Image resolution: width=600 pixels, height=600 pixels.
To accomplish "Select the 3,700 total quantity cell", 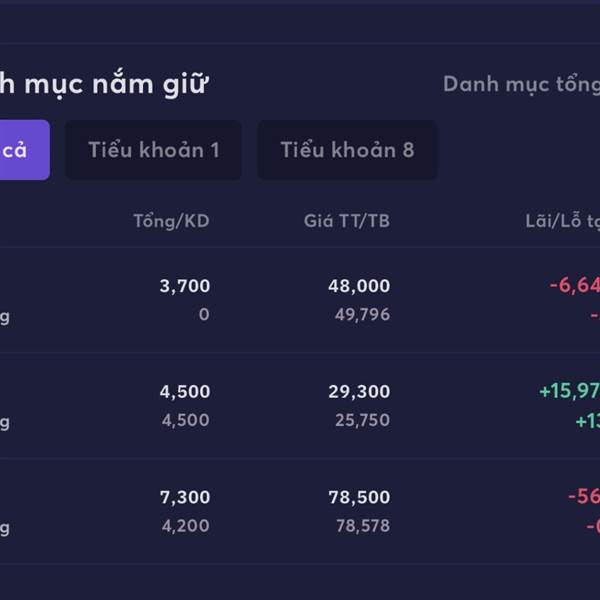I will 184,286.
